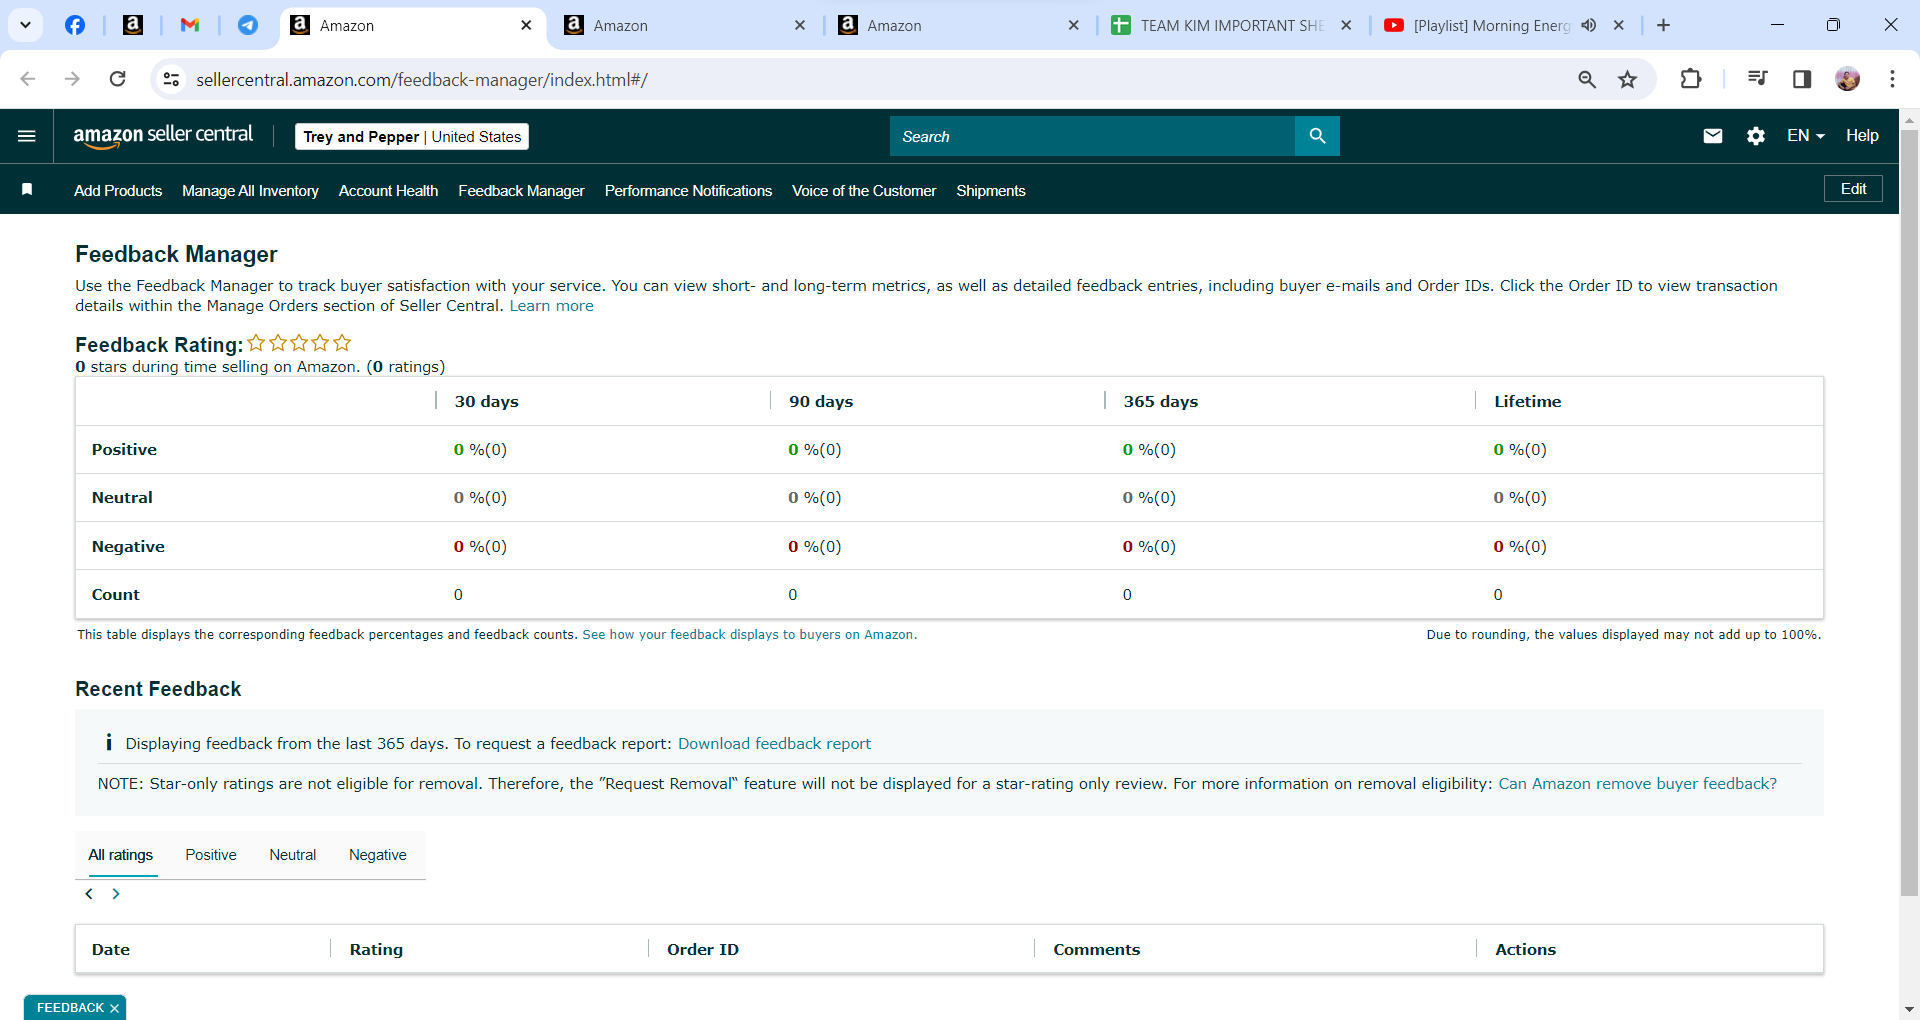Switch the Trey and Pepper store selector
Image resolution: width=1920 pixels, height=1020 pixels.
pos(412,136)
